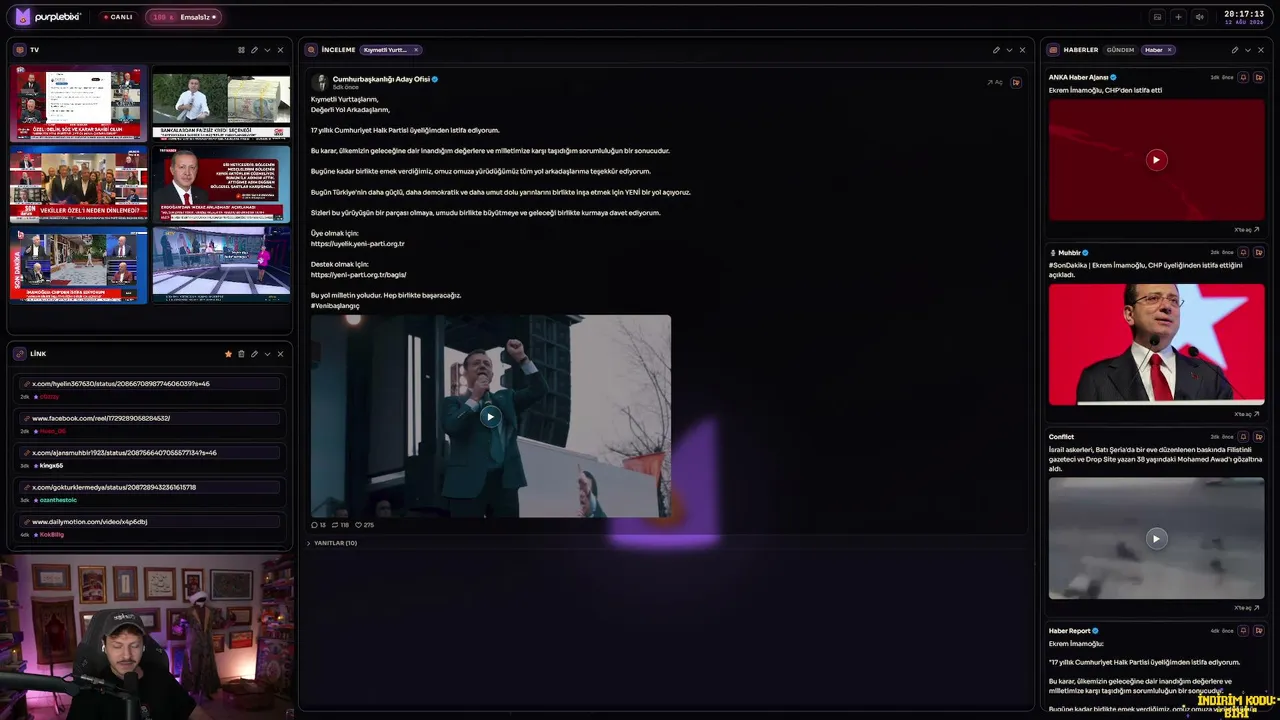The width and height of the screenshot is (1280, 720).
Task: Open the yeni-parti.org.tr/bagis link
Action: pyautogui.click(x=358, y=275)
